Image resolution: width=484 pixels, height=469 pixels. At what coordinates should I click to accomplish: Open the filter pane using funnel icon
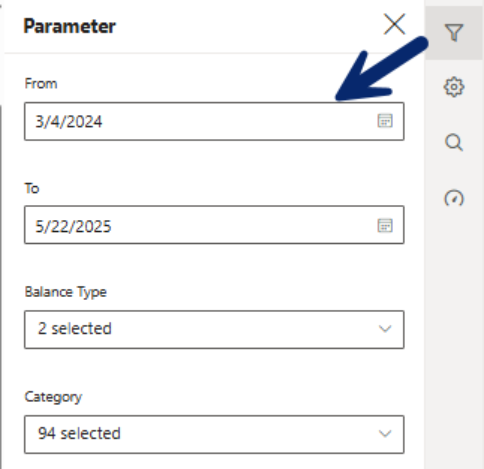coord(454,33)
